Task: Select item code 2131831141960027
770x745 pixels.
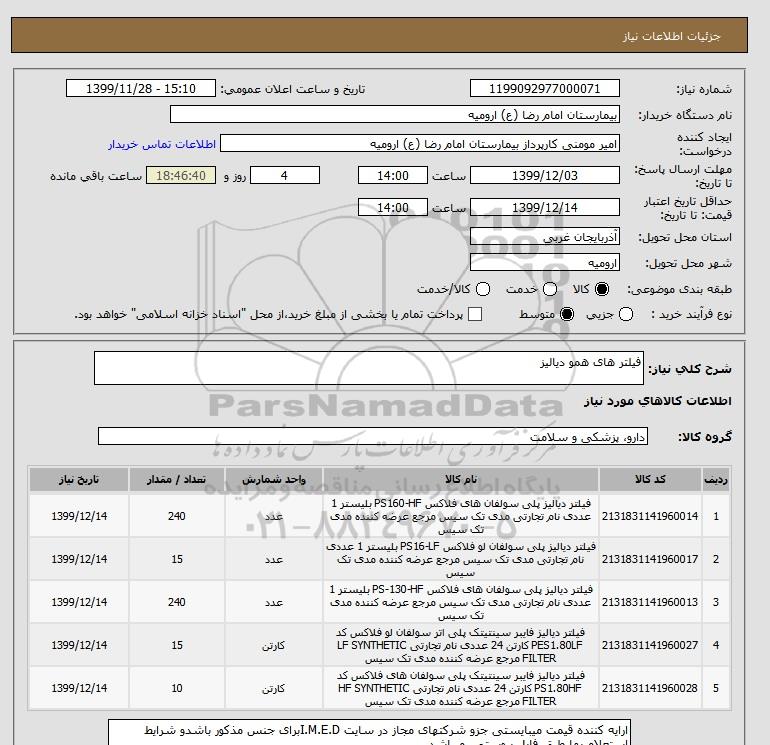Action: [x=650, y=645]
